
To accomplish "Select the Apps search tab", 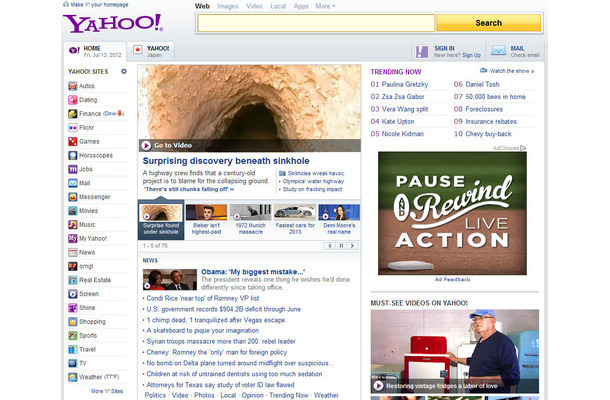I will (x=301, y=6).
